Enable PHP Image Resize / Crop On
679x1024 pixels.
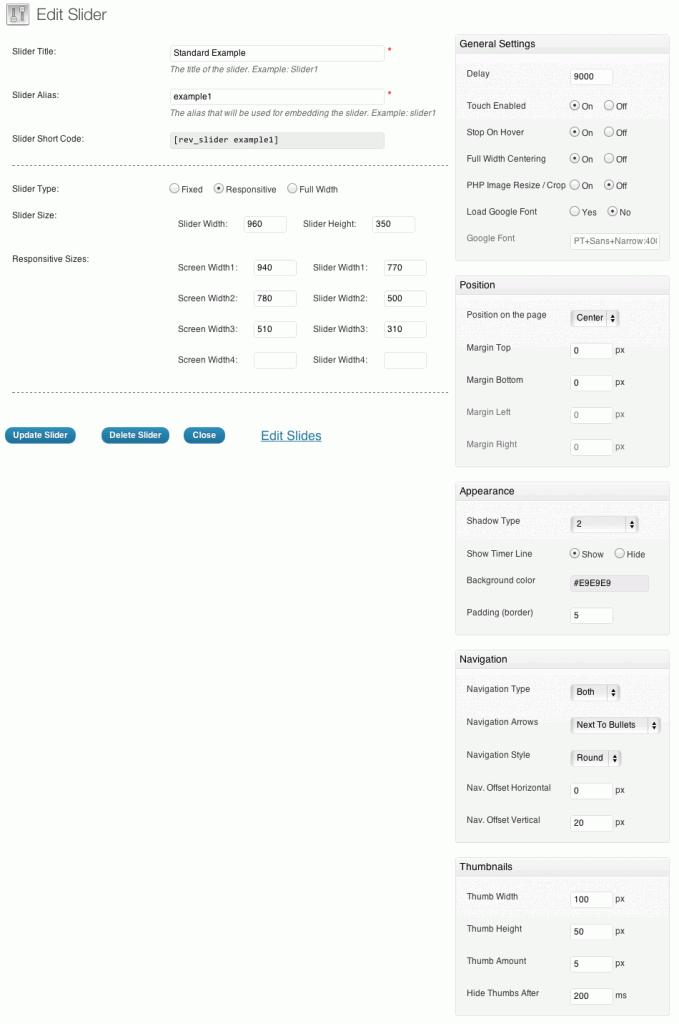click(575, 185)
